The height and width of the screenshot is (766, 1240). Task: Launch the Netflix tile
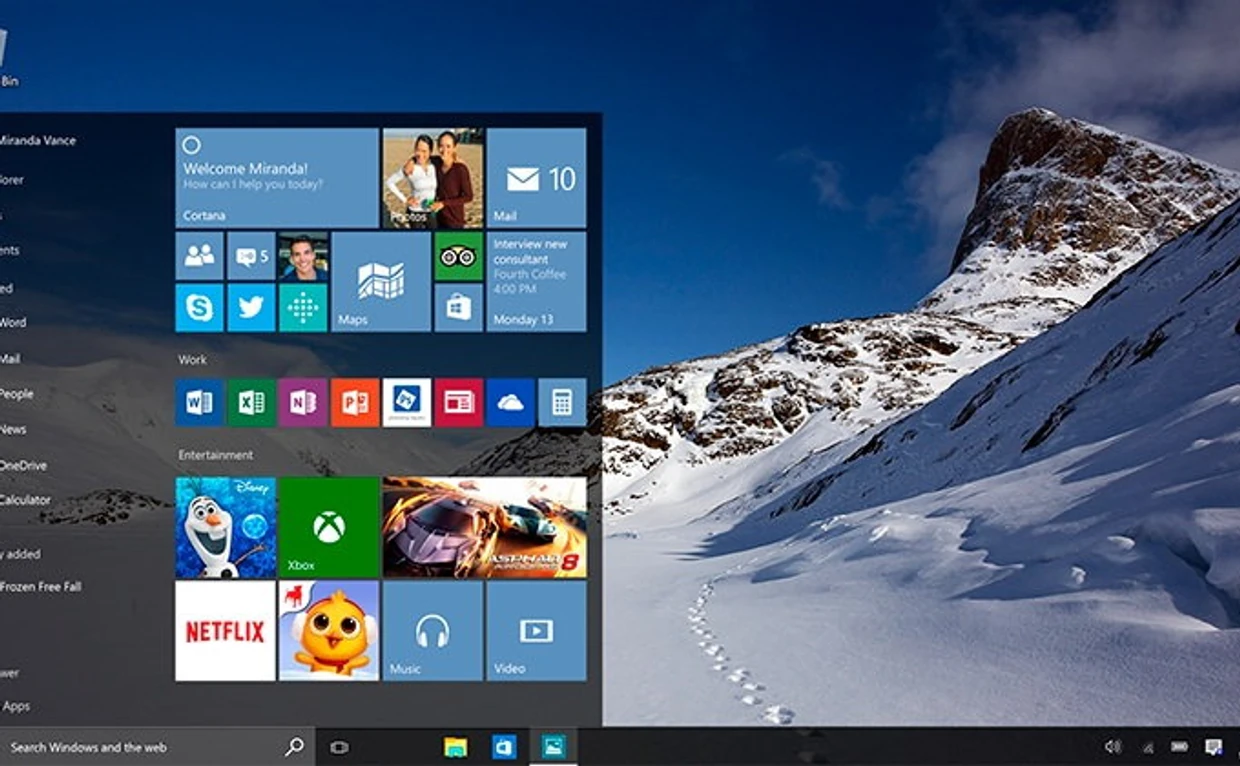(x=225, y=631)
